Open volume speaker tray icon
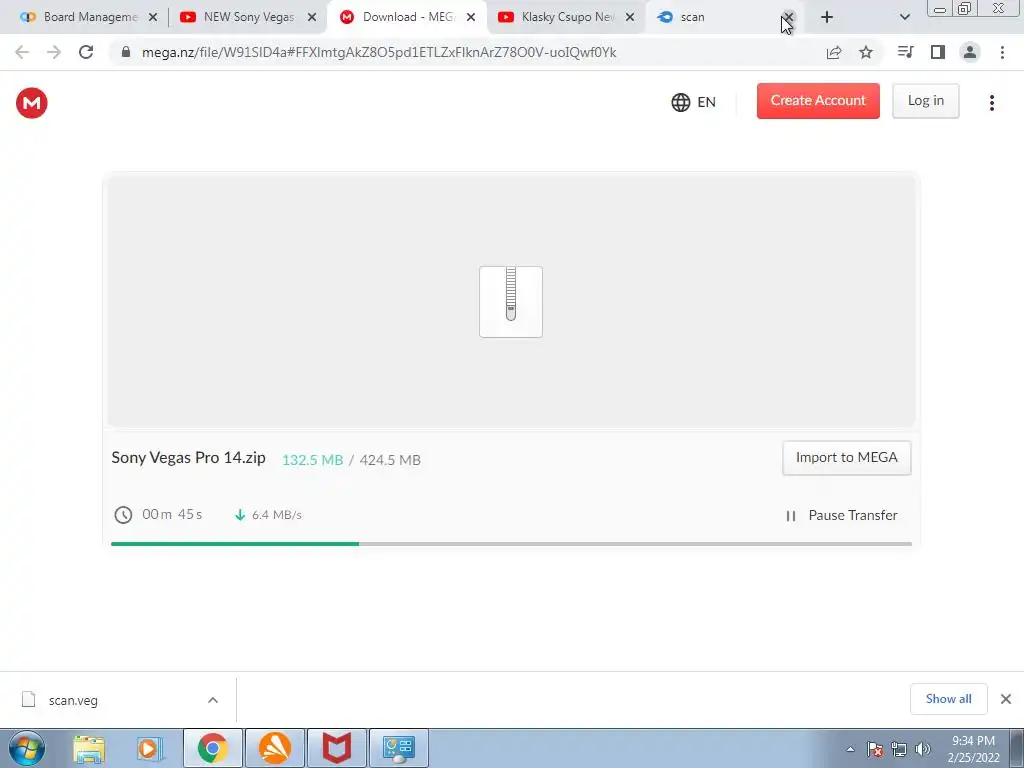This screenshot has width=1024, height=768. click(x=922, y=749)
